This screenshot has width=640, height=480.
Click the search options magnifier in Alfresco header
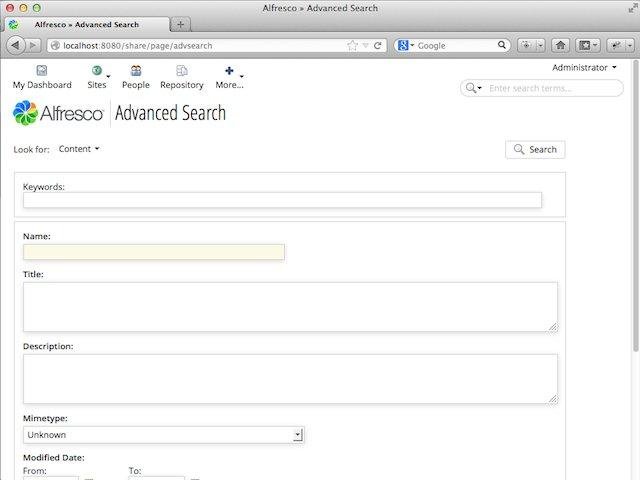coord(473,88)
